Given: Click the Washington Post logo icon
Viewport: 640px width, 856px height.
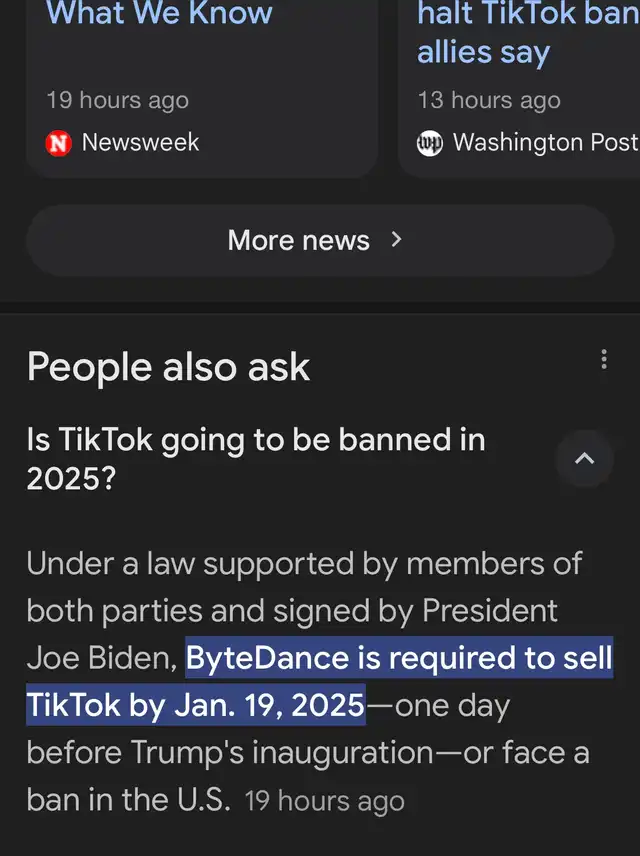Looking at the screenshot, I should point(429,143).
